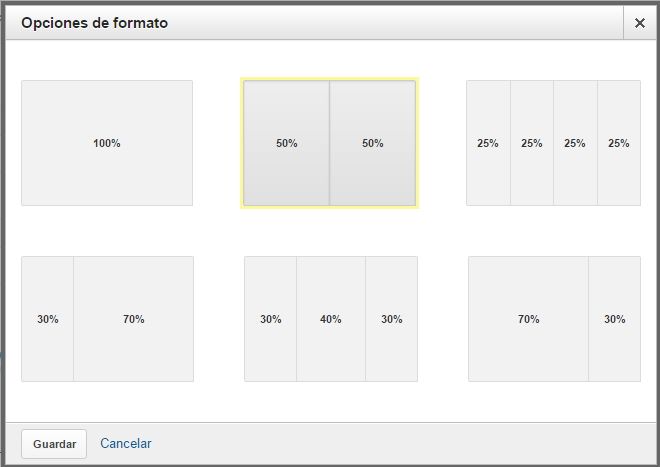Viewport: 660px width, 467px height.
Task: Pick the last 25% column in four-column layout
Action: coord(619,143)
